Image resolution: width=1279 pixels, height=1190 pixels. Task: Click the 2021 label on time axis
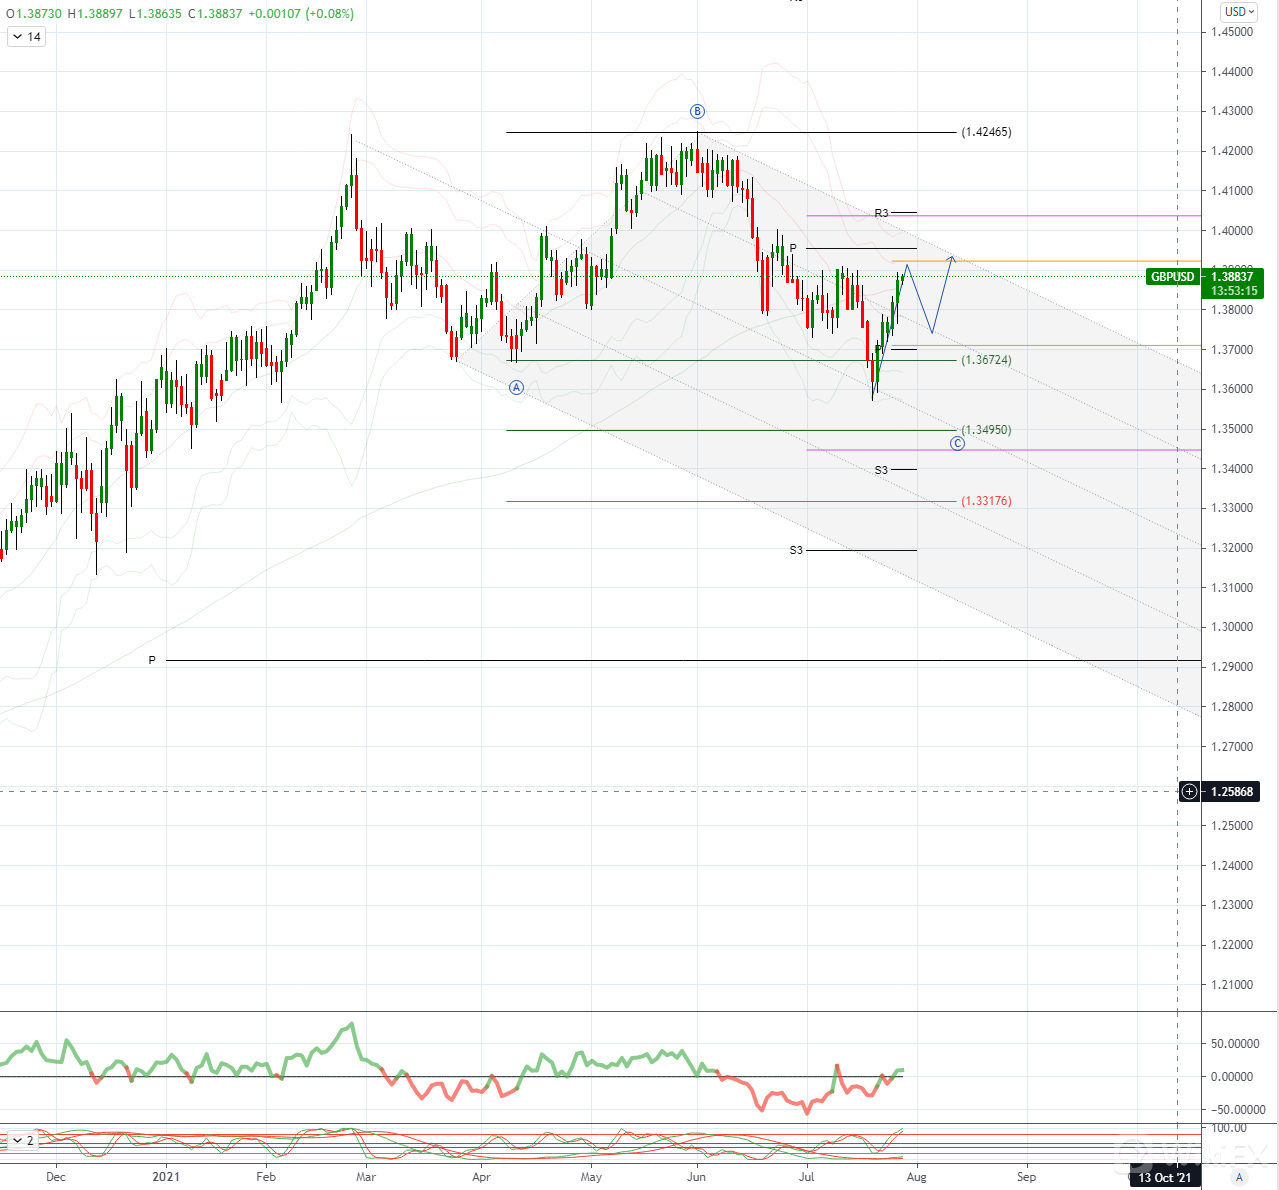coord(165,1177)
